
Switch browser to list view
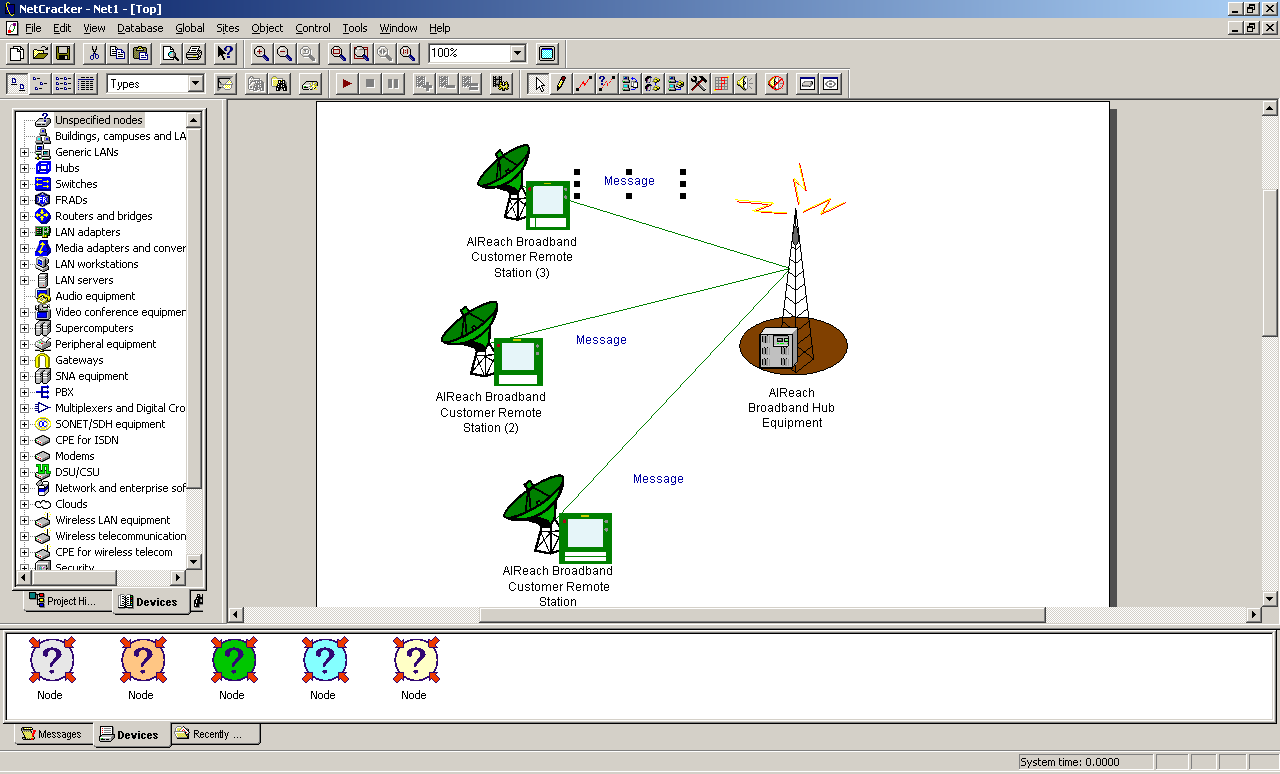63,84
